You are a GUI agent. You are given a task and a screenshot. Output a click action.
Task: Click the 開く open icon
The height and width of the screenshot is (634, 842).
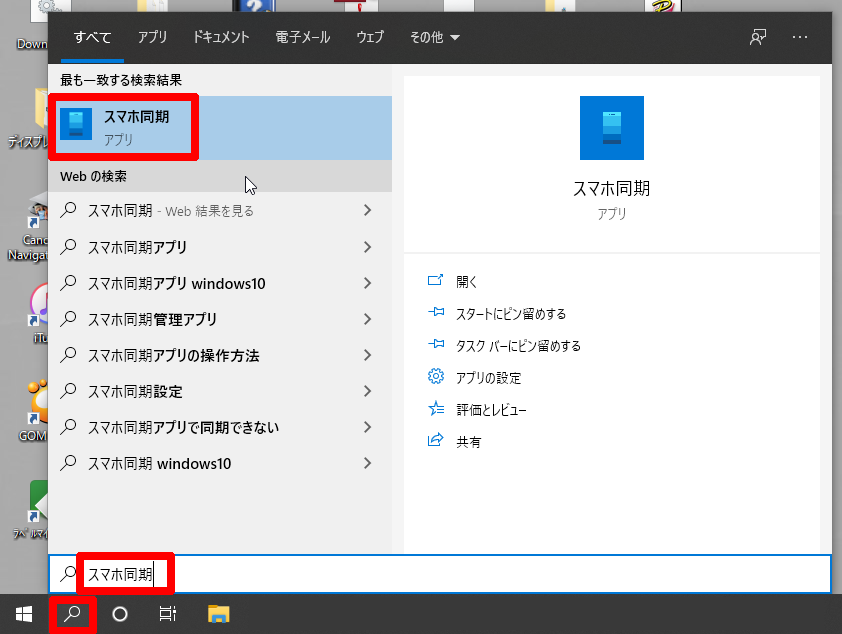coord(435,280)
